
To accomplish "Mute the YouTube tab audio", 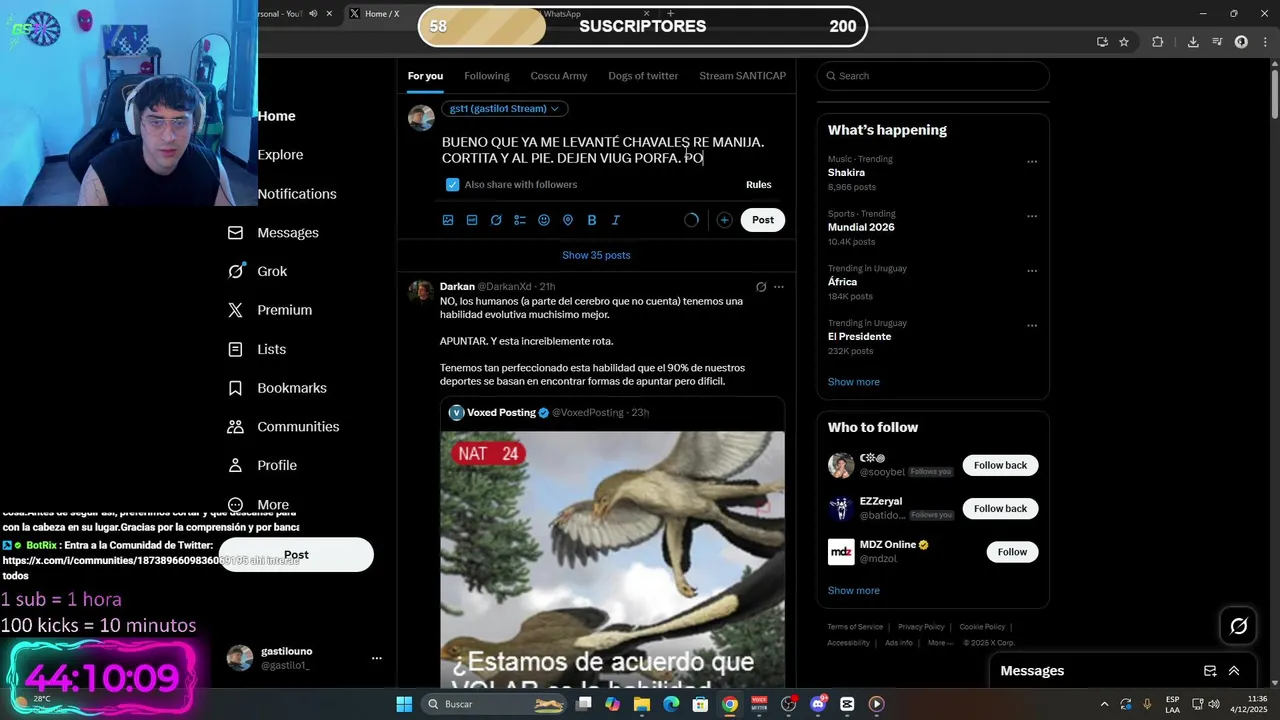I will [x=313, y=14].
